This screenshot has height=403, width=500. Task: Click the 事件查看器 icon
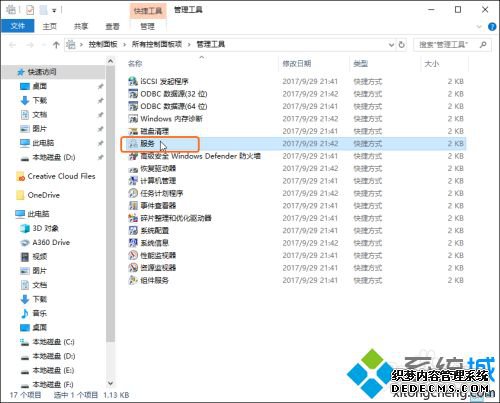pyautogui.click(x=133, y=206)
